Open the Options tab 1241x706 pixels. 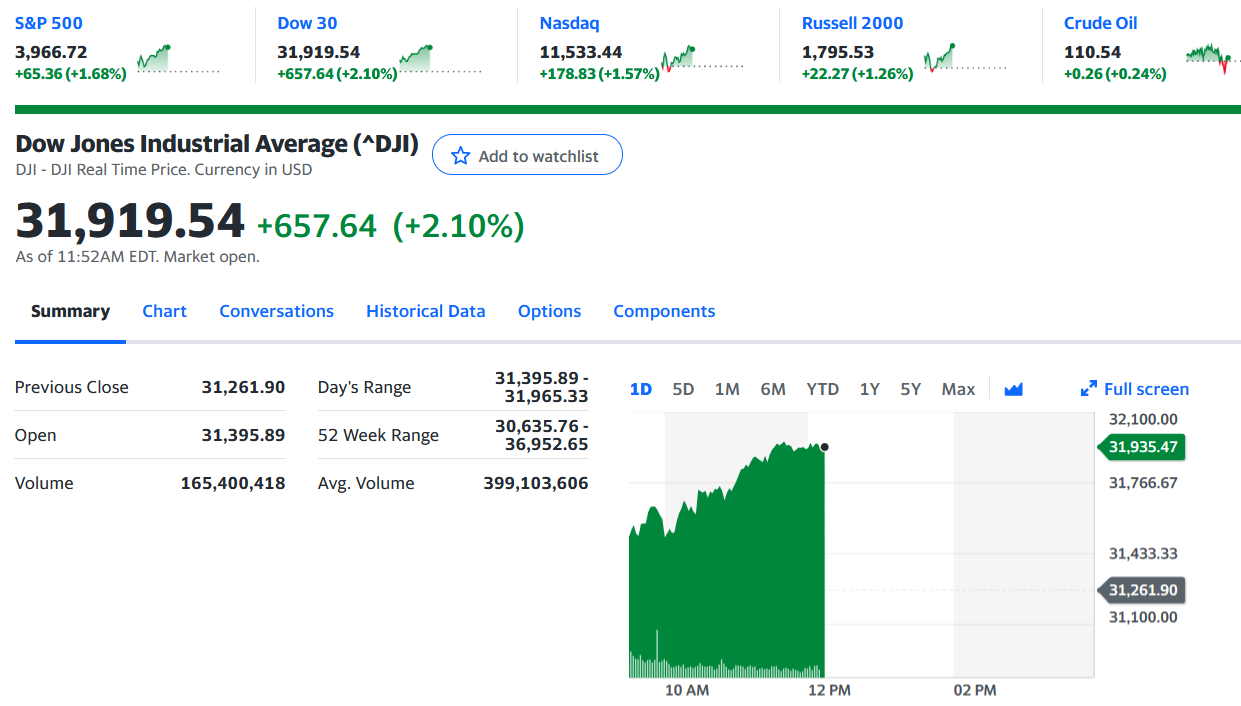click(x=549, y=311)
